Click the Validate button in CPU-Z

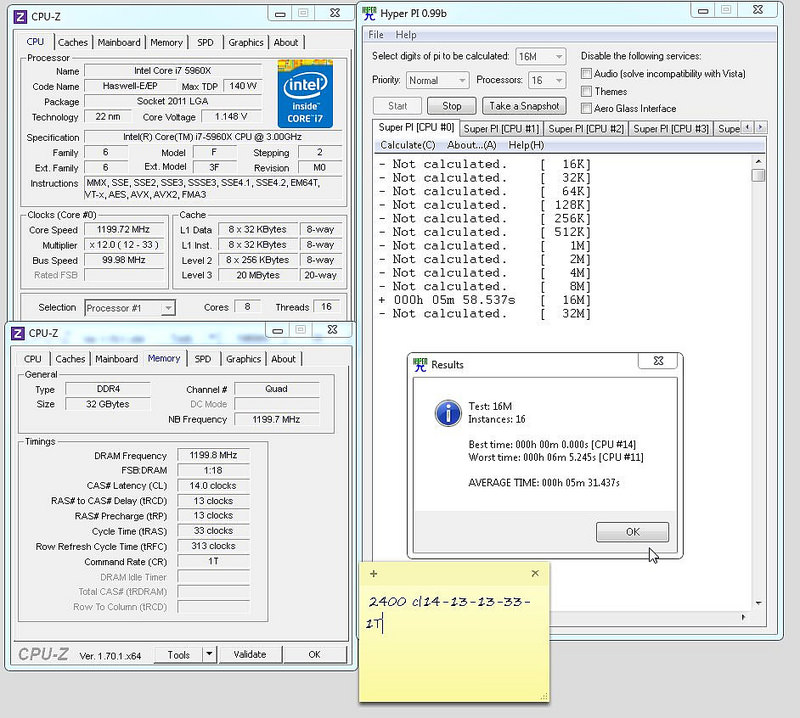point(249,654)
